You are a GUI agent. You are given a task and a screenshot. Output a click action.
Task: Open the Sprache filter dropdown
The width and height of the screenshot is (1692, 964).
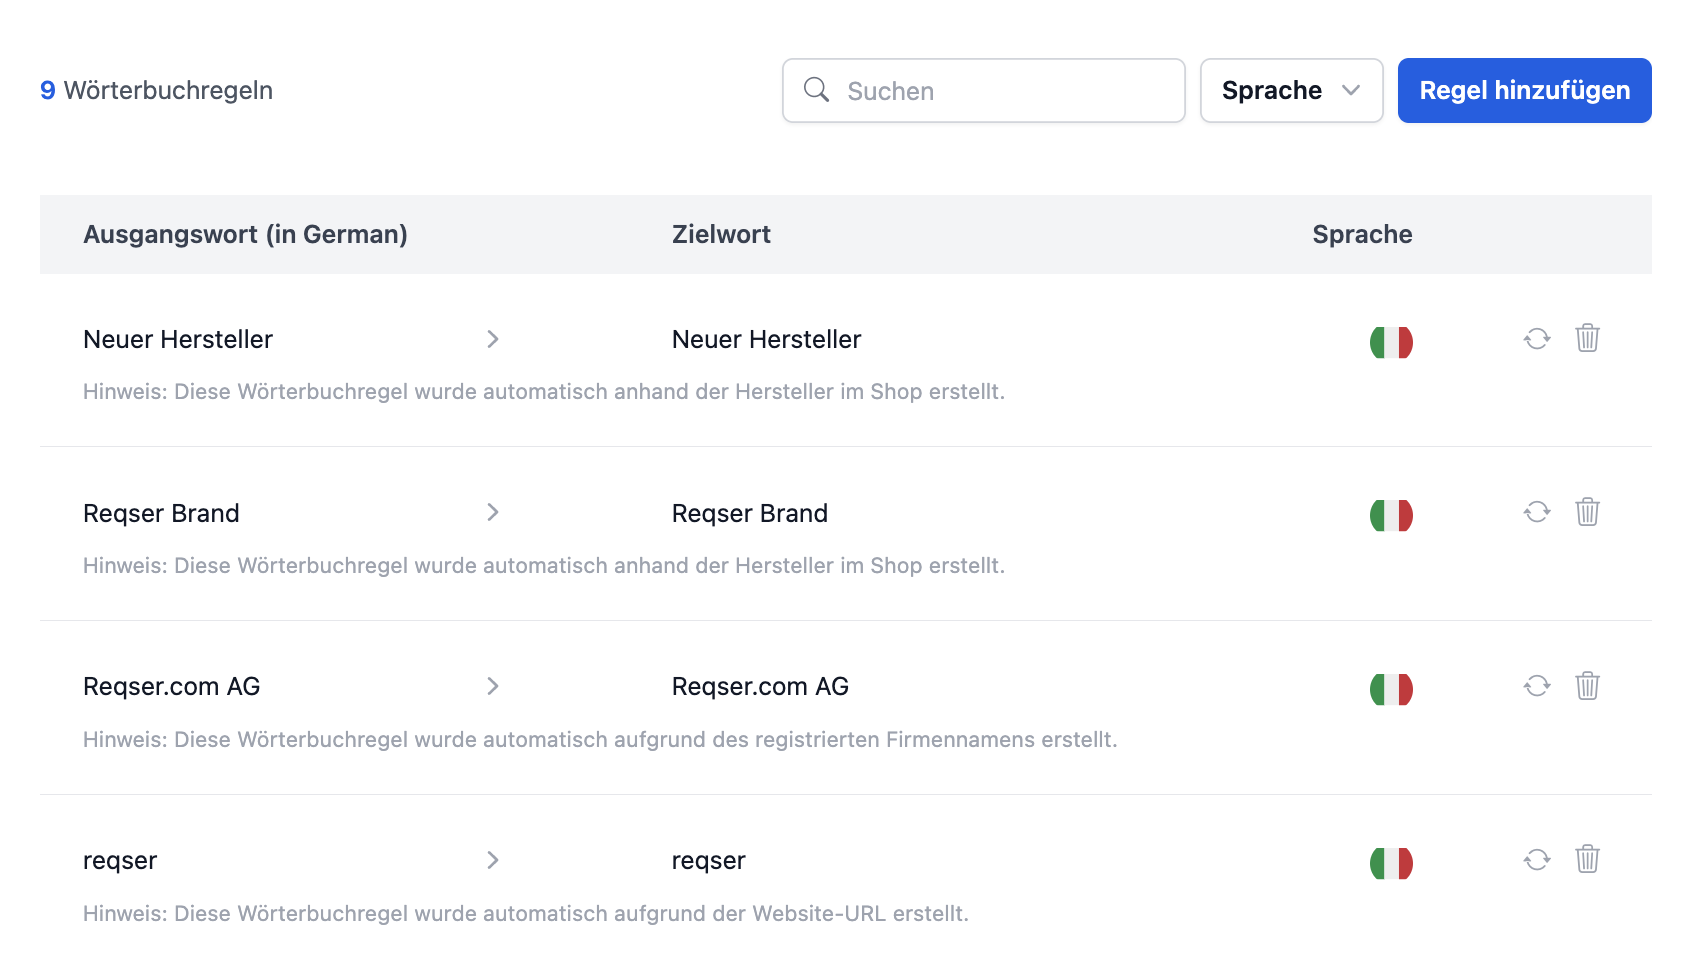[x=1291, y=90]
